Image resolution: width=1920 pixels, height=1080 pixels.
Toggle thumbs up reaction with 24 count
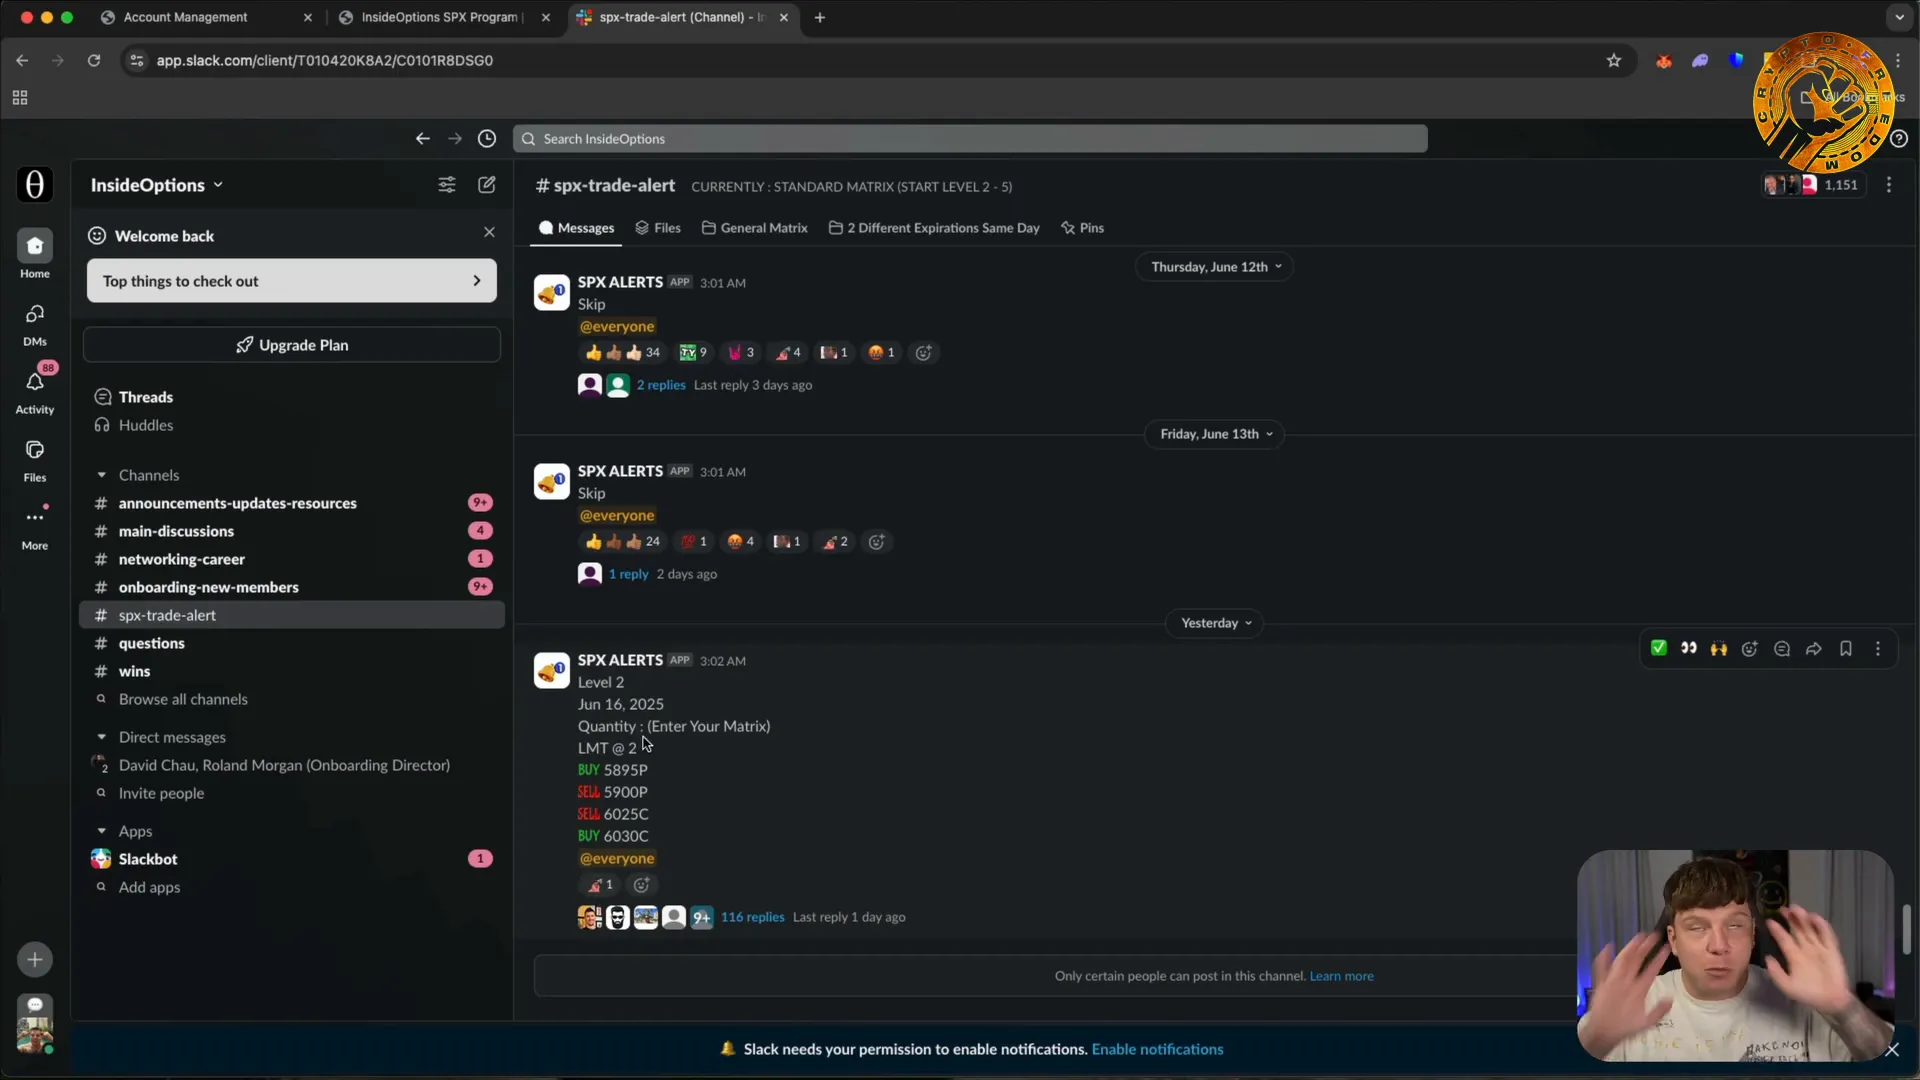click(x=622, y=542)
